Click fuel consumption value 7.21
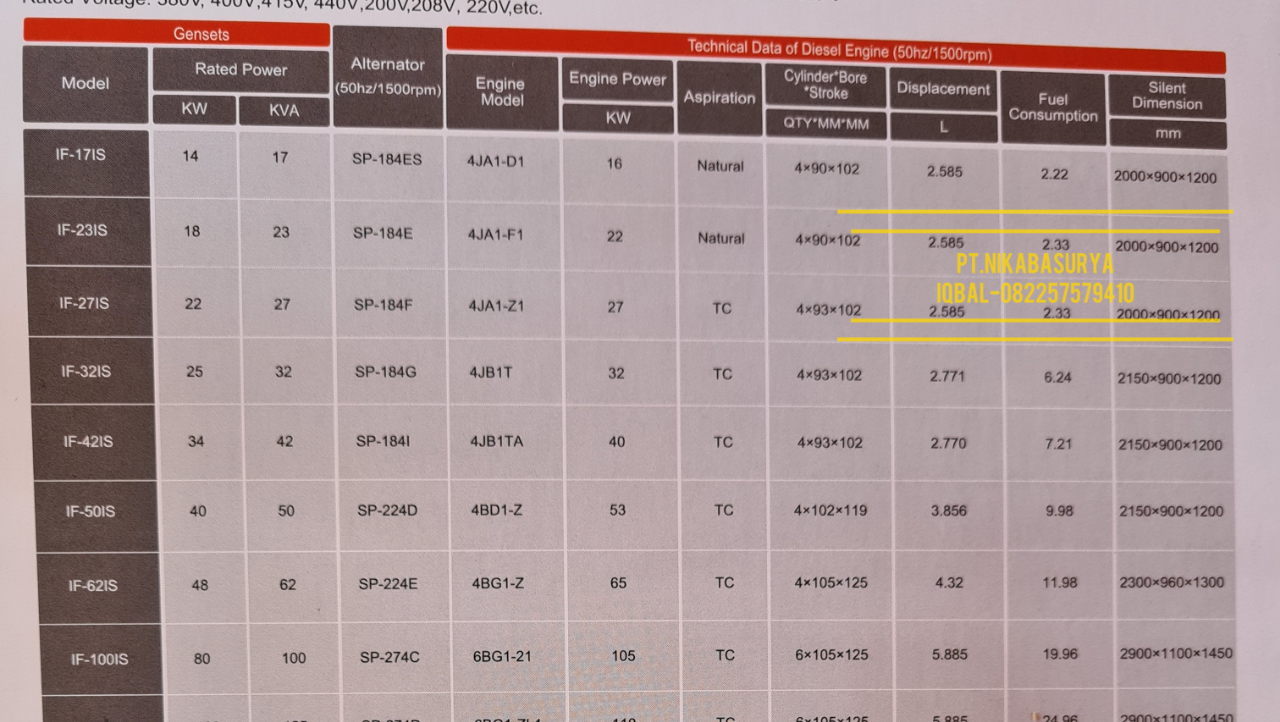 click(1058, 443)
